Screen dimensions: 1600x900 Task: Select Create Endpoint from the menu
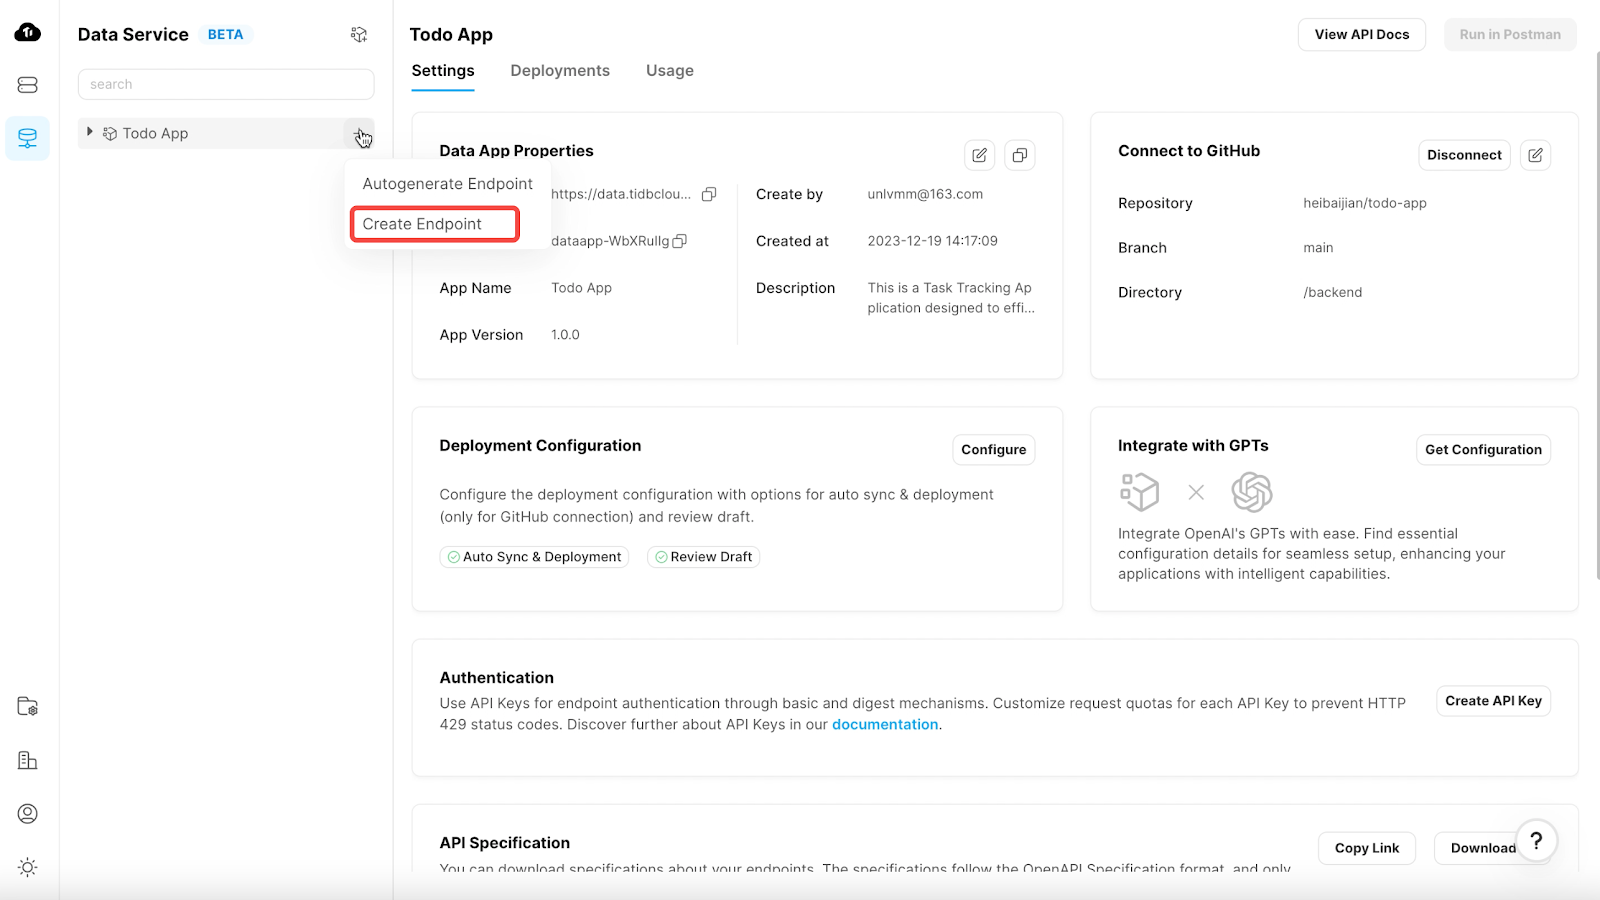(432, 223)
